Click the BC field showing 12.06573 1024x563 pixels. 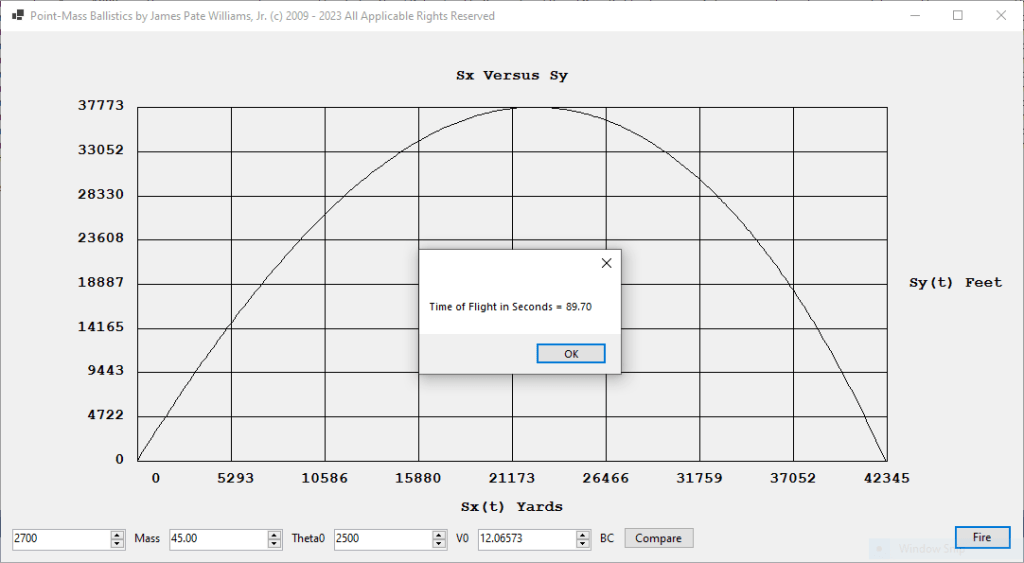click(526, 538)
